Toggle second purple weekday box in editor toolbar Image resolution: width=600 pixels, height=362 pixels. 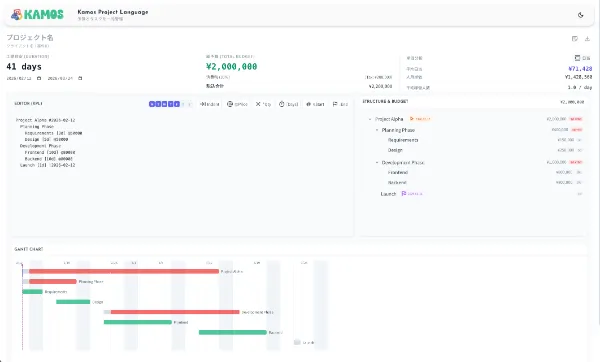(x=158, y=104)
